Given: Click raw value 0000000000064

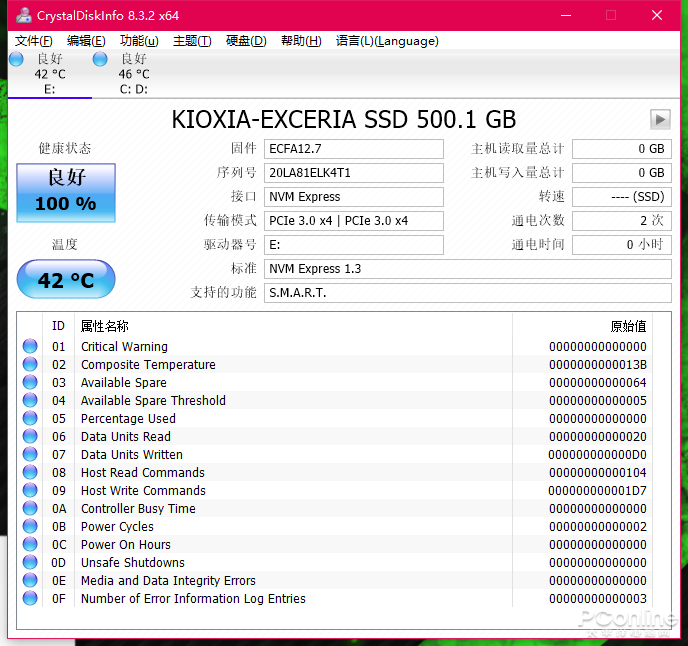Looking at the screenshot, I should [x=598, y=383].
